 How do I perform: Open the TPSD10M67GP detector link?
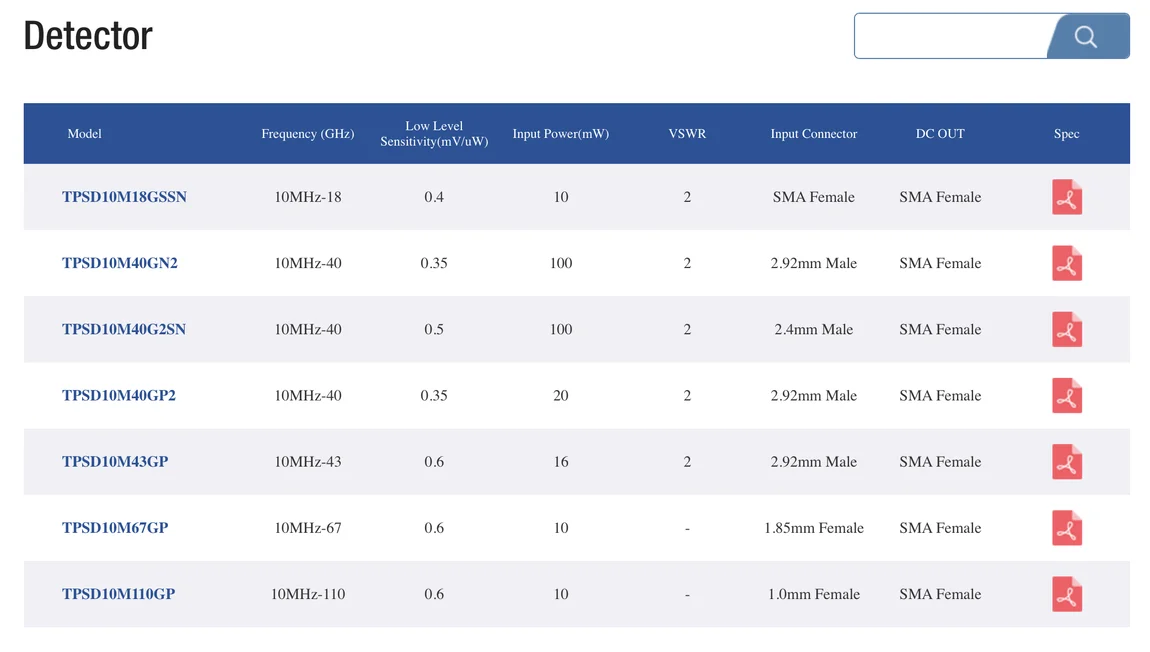coord(115,527)
